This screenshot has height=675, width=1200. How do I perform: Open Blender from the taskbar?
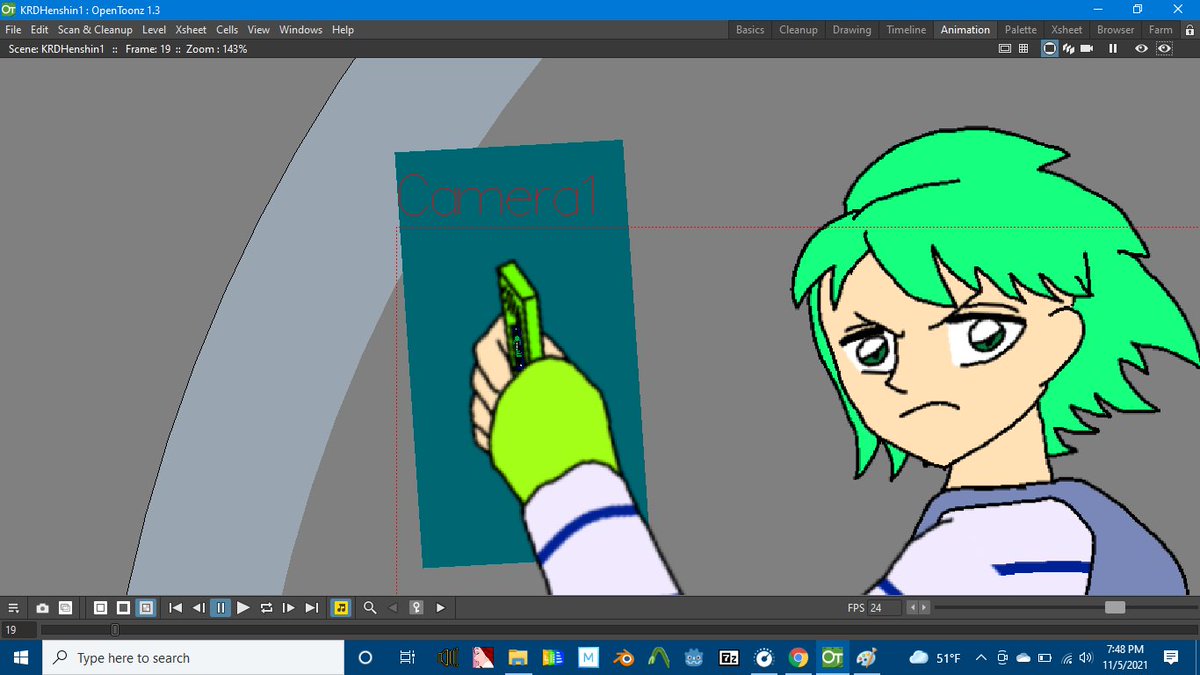click(x=624, y=658)
